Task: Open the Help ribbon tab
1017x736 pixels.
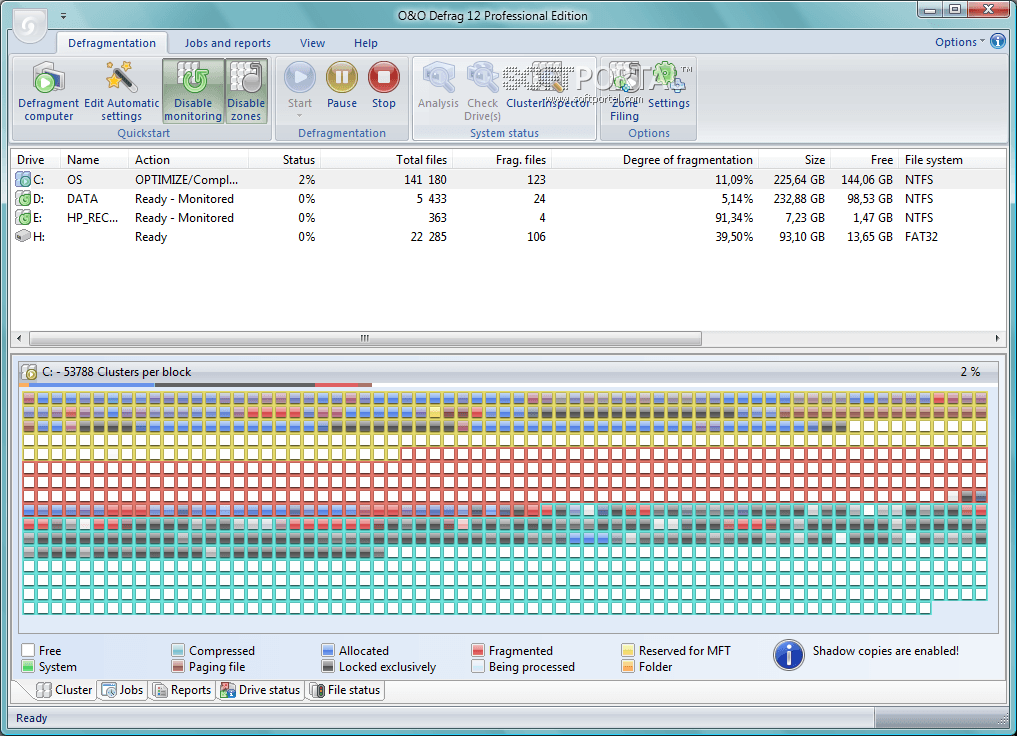Action: coord(366,43)
